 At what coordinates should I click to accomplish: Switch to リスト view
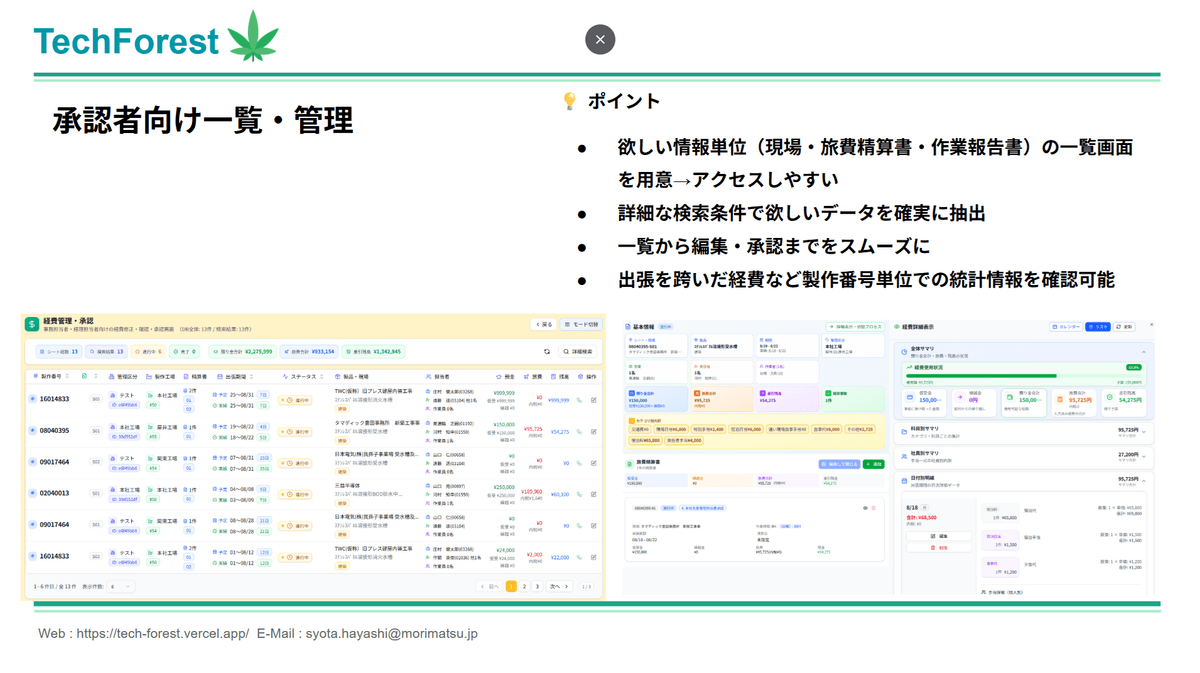click(x=1098, y=327)
